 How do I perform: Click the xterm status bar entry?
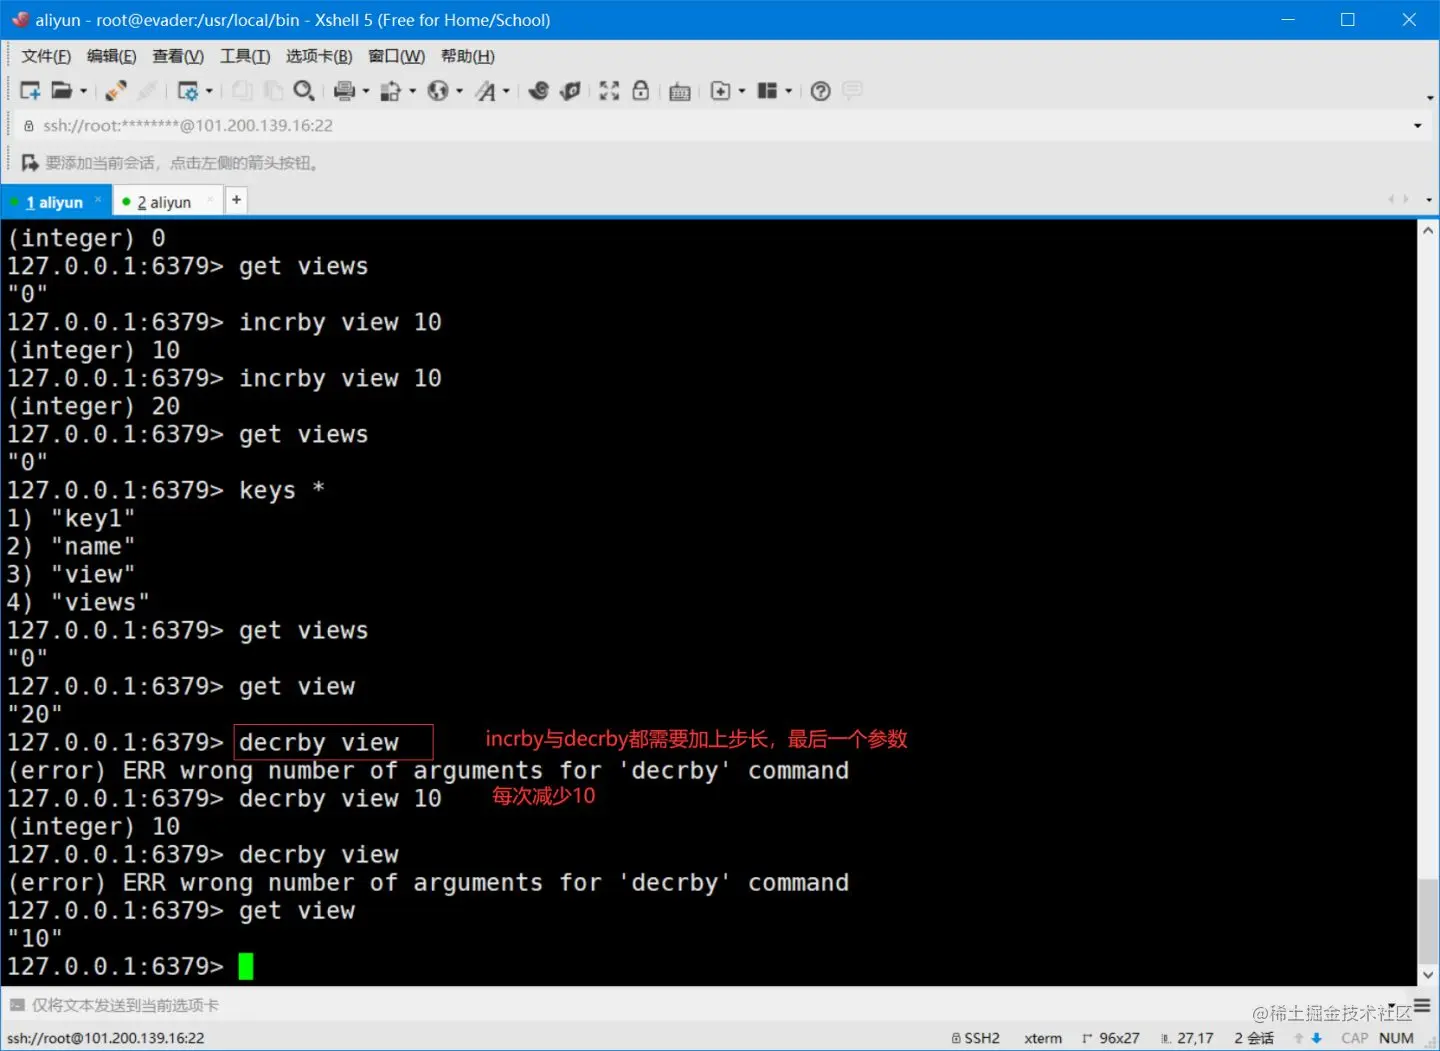coord(1043,1038)
